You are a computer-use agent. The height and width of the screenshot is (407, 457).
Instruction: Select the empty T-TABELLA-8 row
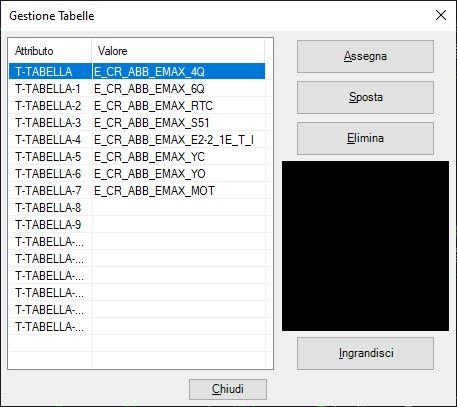click(137, 208)
